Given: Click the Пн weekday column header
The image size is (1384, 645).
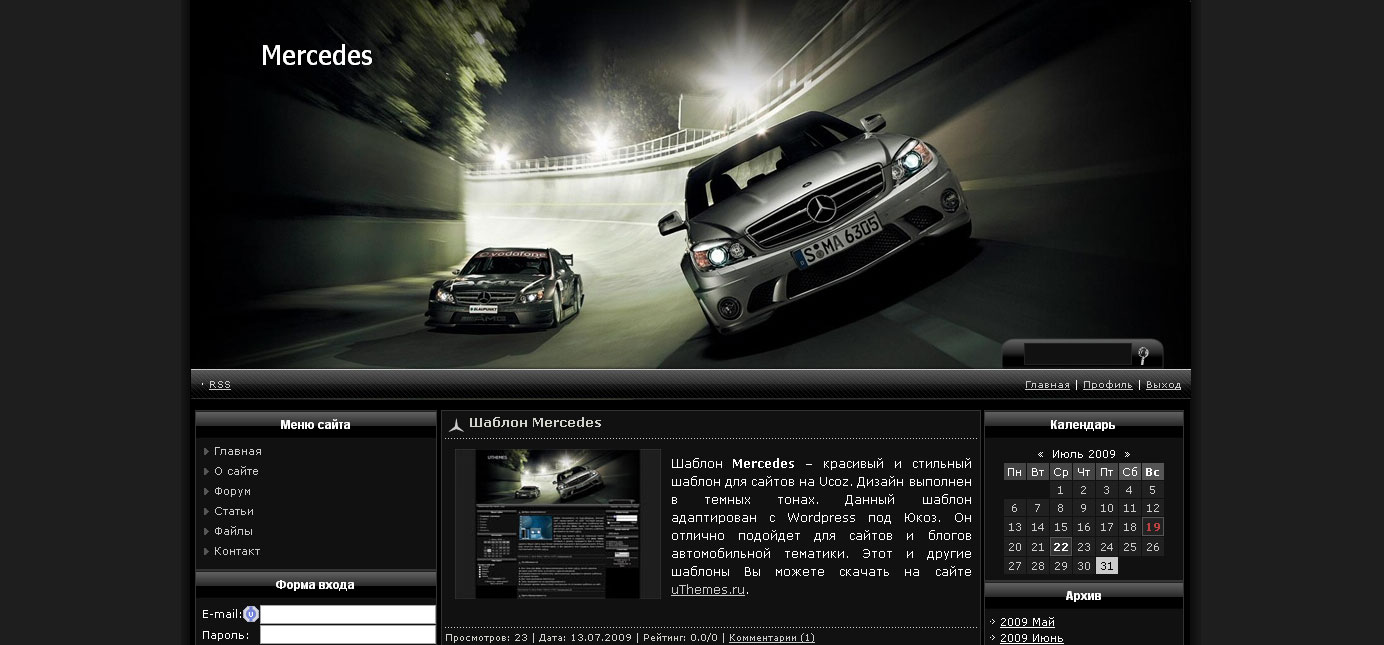Looking at the screenshot, I should 1015,472.
